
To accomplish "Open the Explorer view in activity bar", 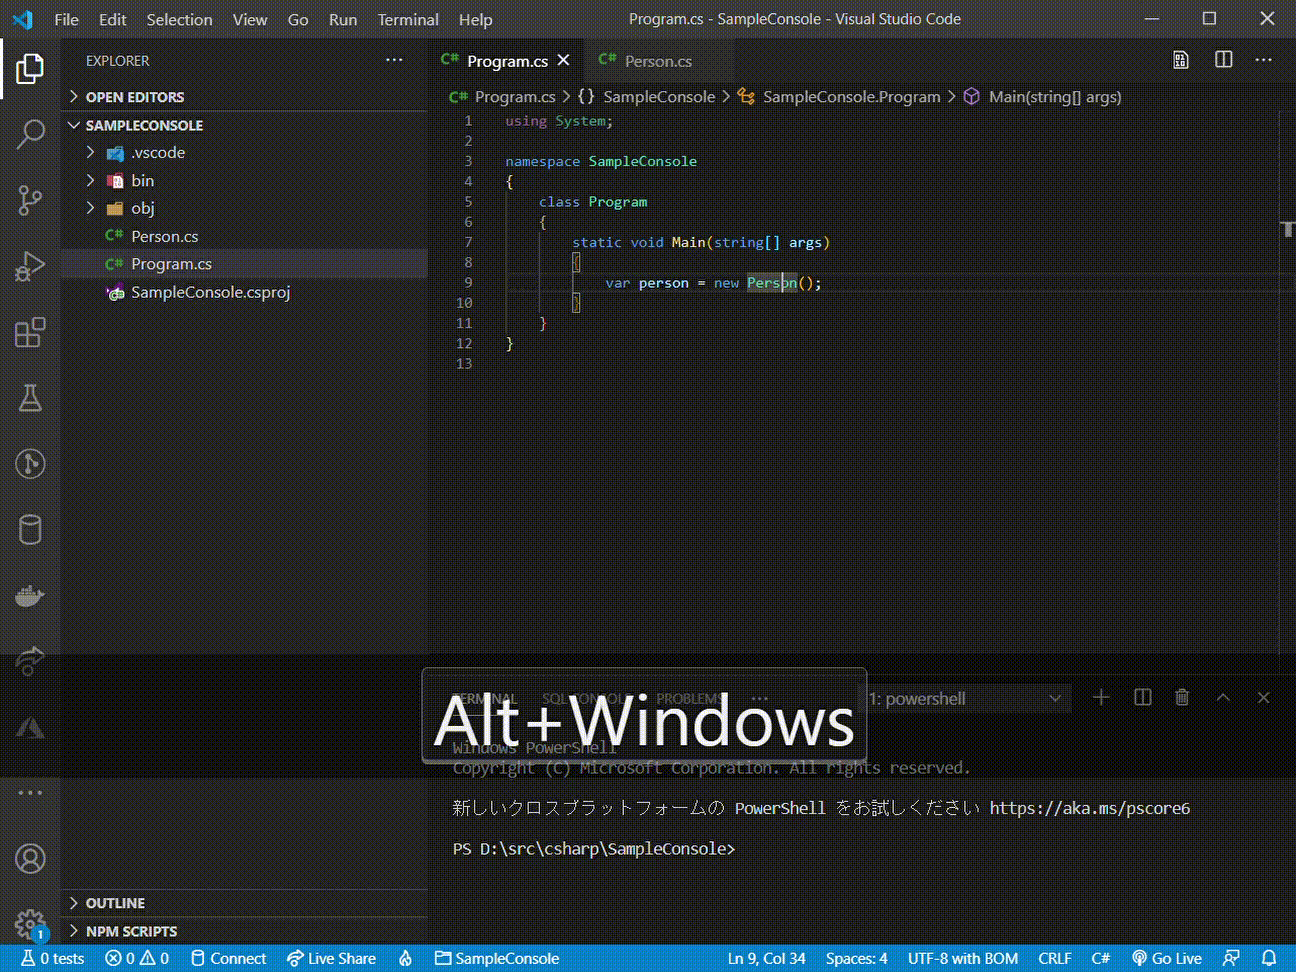I will pos(30,68).
